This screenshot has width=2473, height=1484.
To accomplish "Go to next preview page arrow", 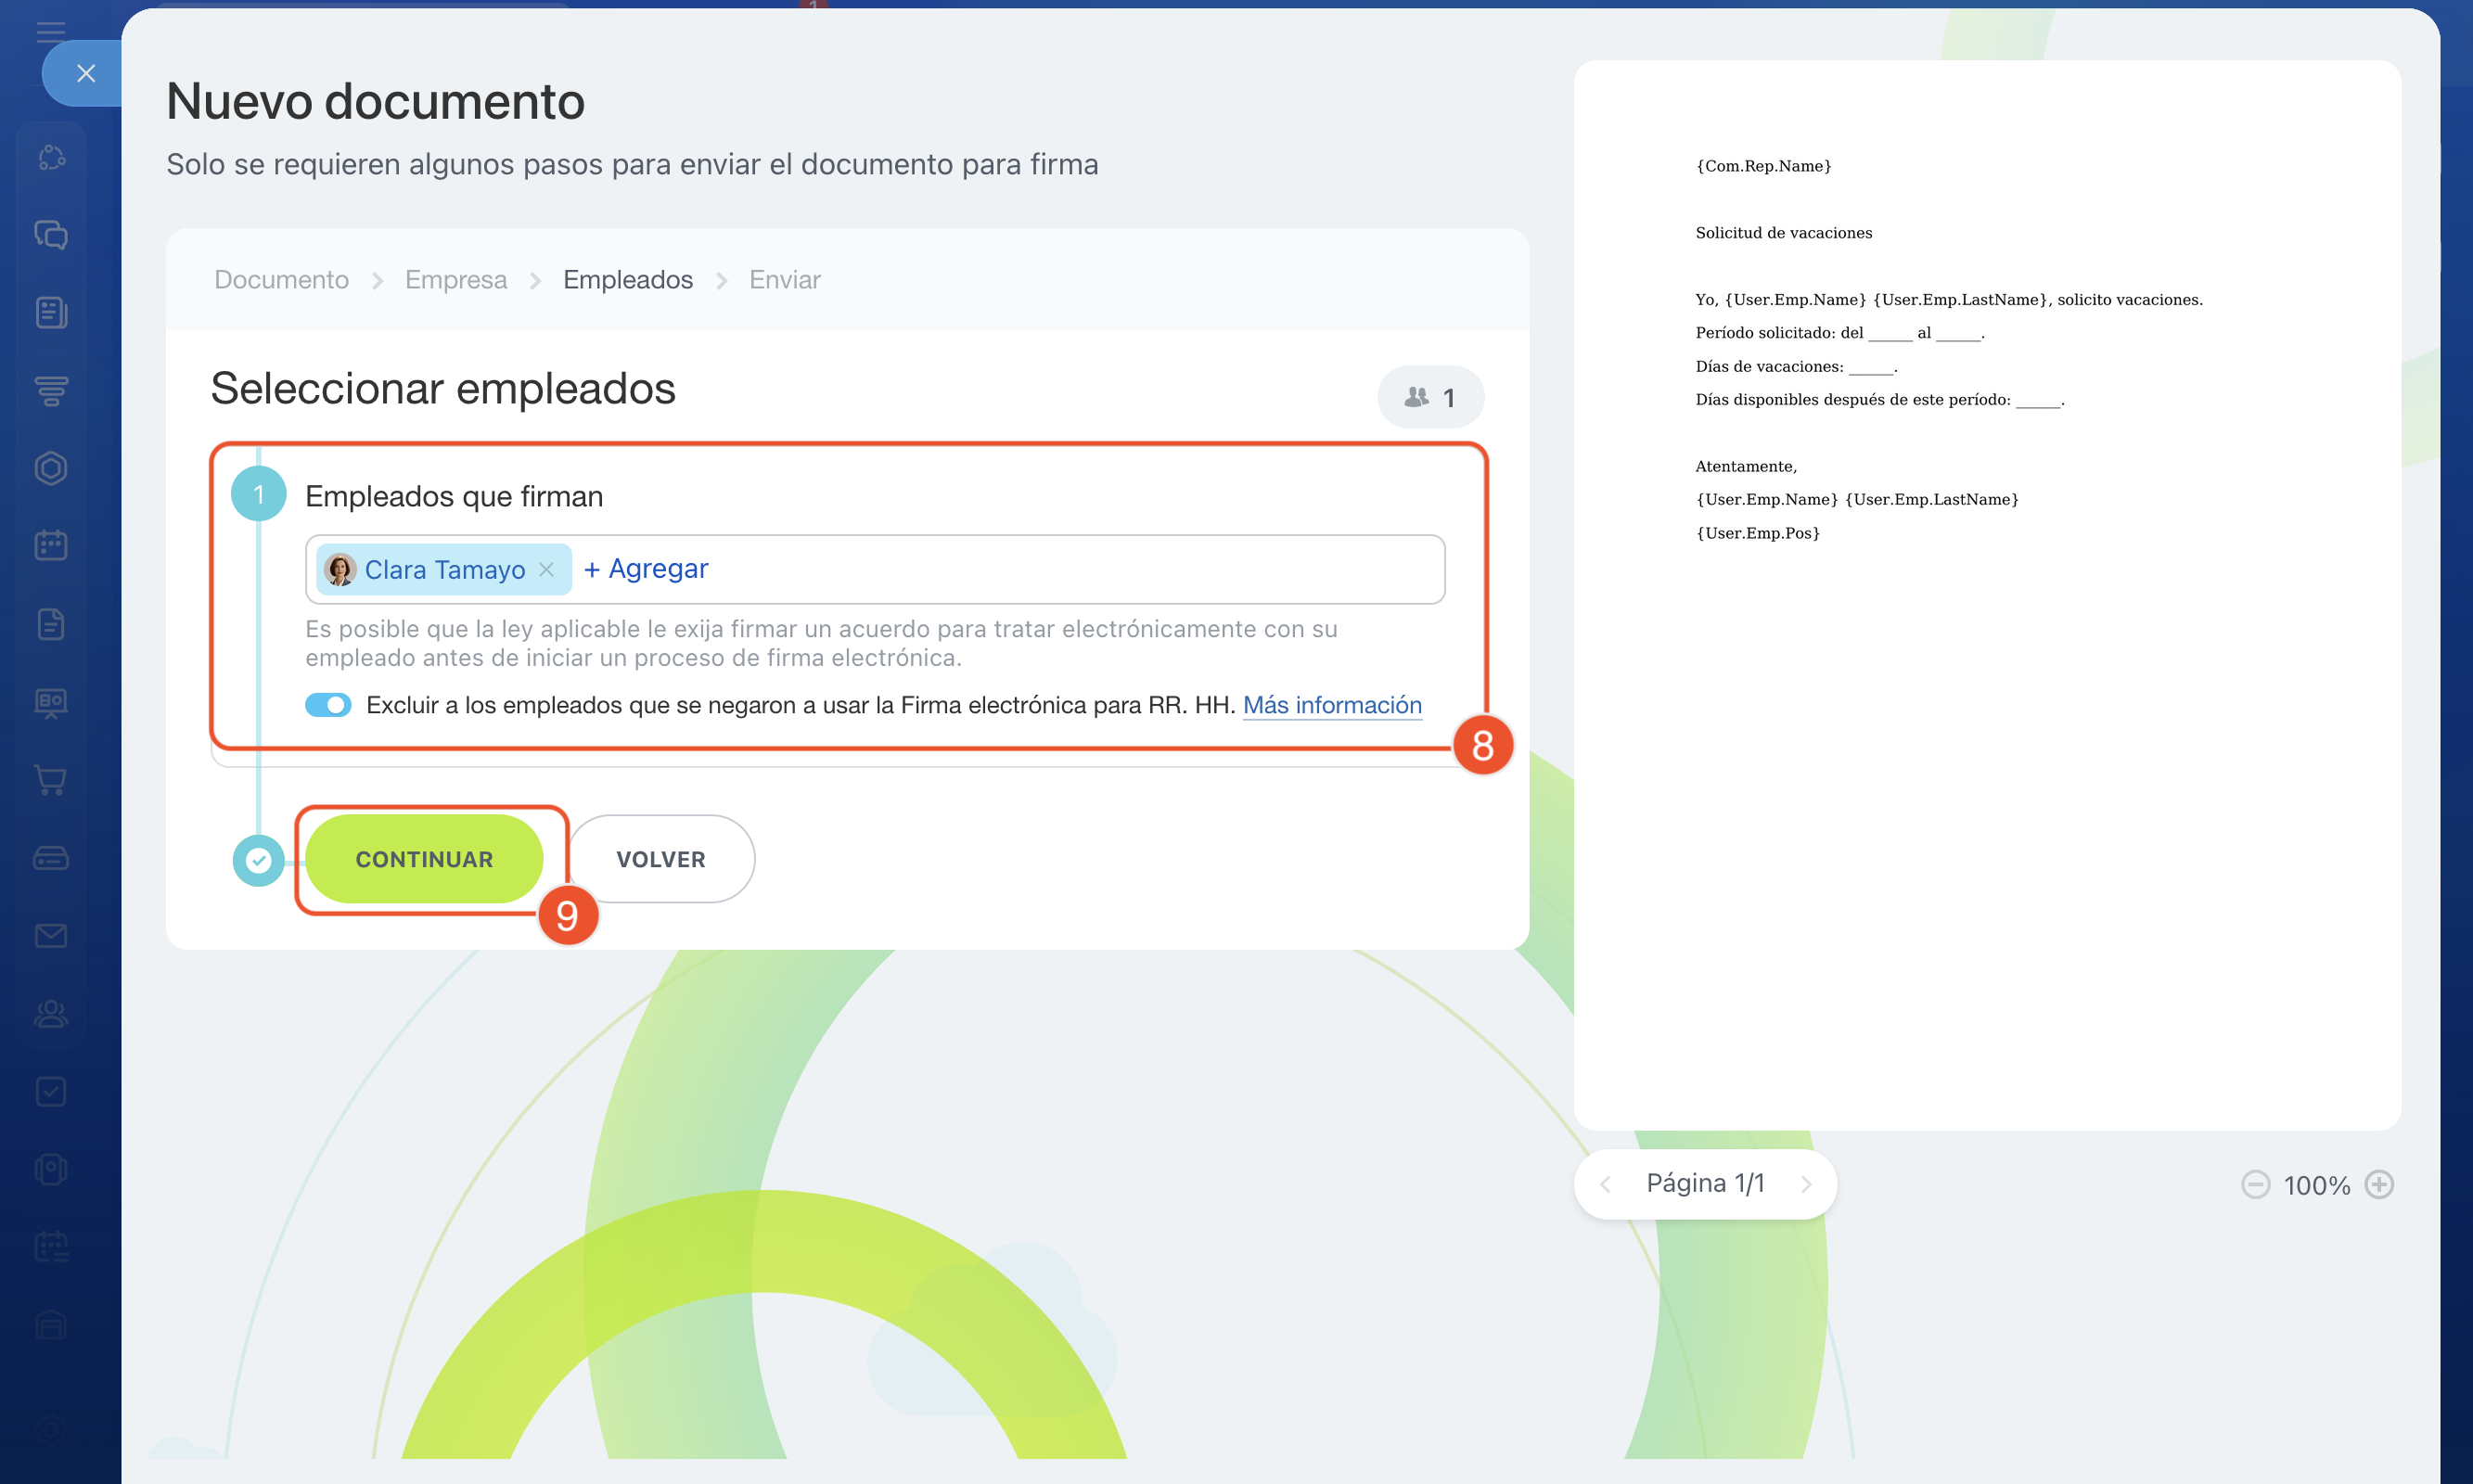I will tap(1806, 1185).
